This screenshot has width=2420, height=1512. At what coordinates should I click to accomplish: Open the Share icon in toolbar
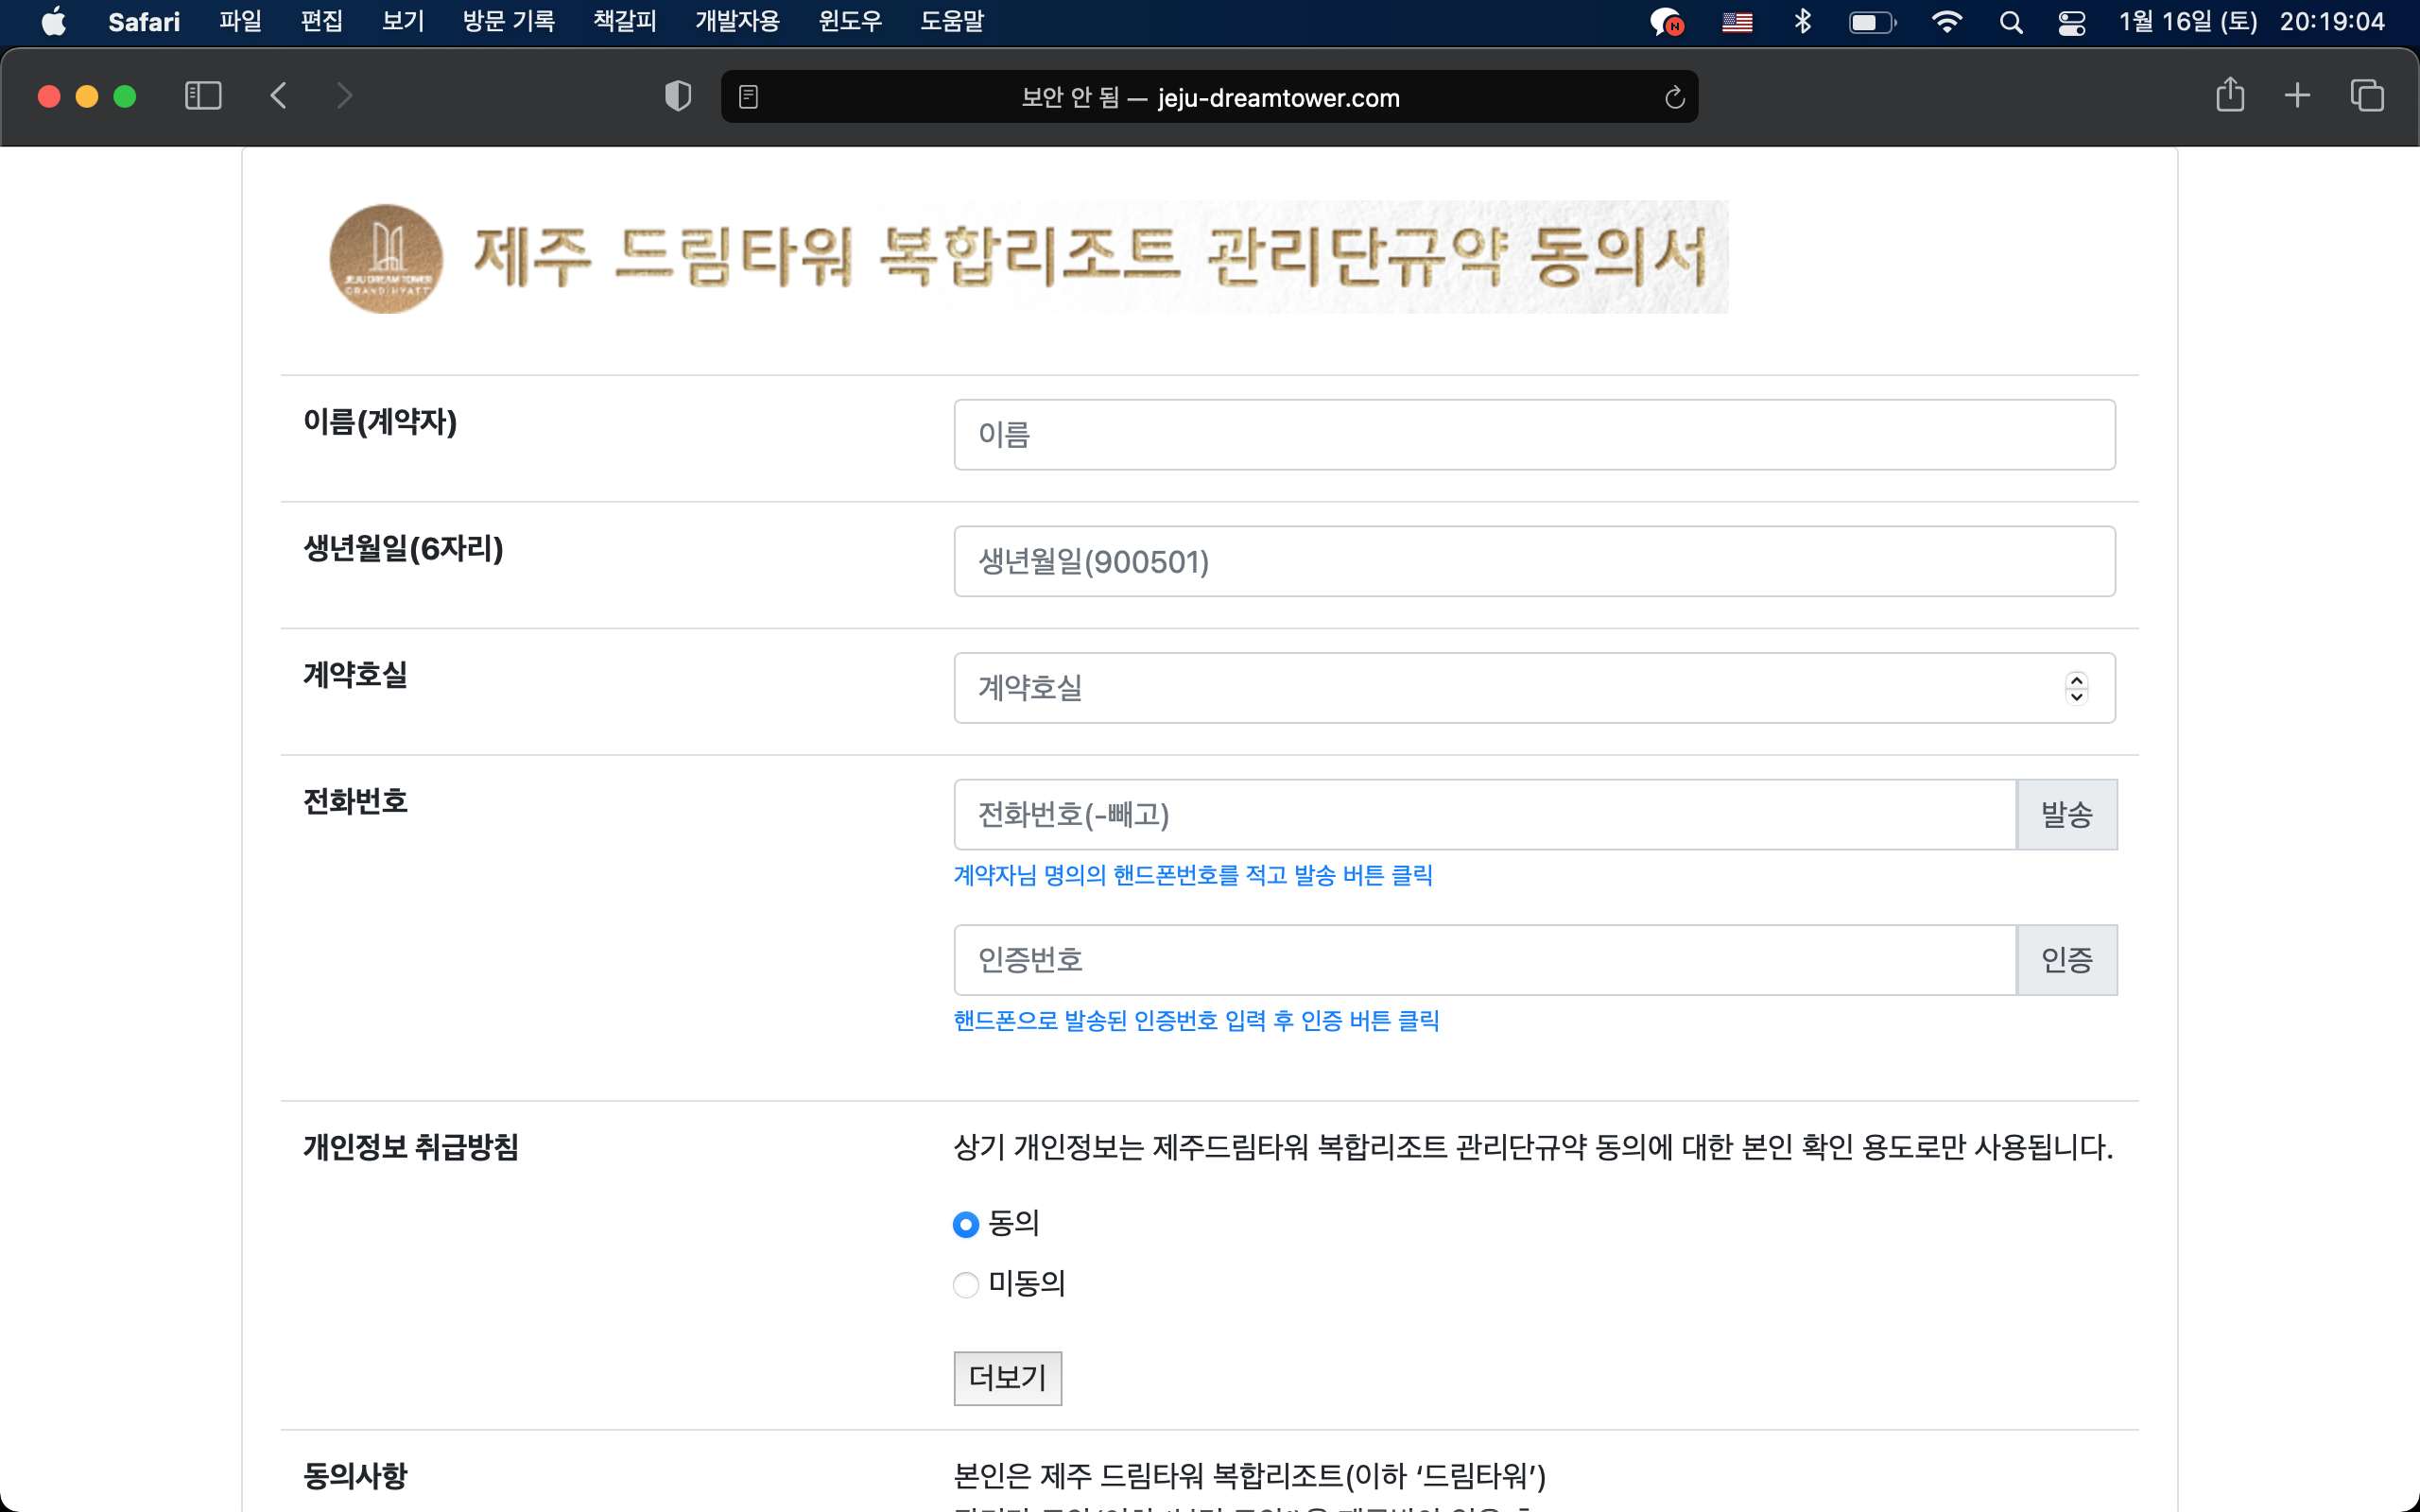pyautogui.click(x=2230, y=95)
